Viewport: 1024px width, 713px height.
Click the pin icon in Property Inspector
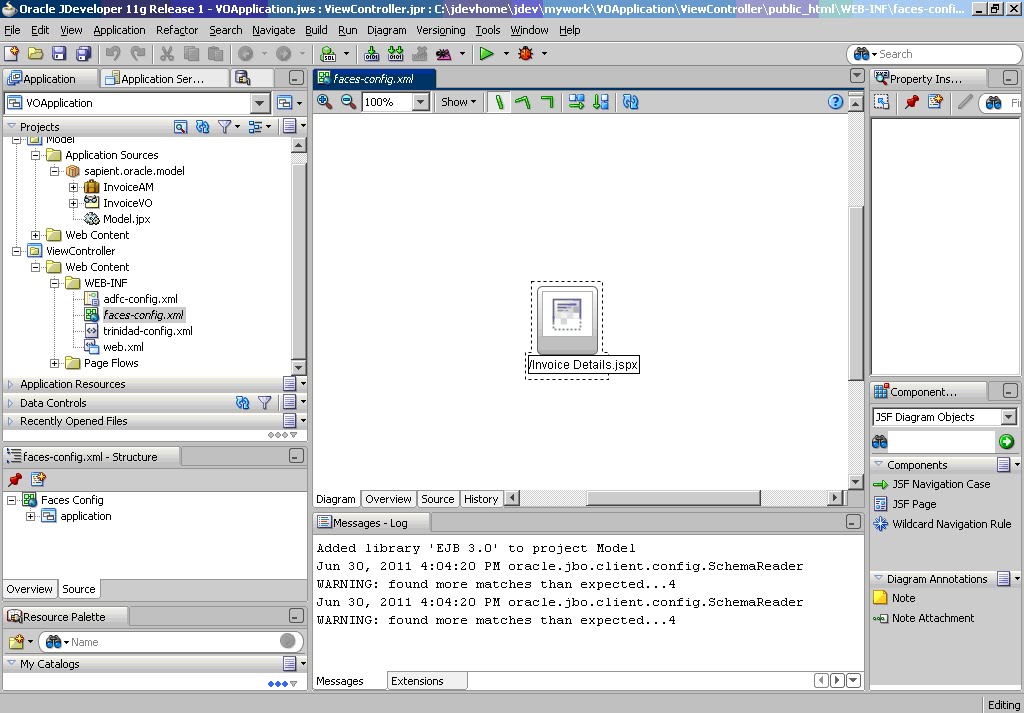point(912,102)
